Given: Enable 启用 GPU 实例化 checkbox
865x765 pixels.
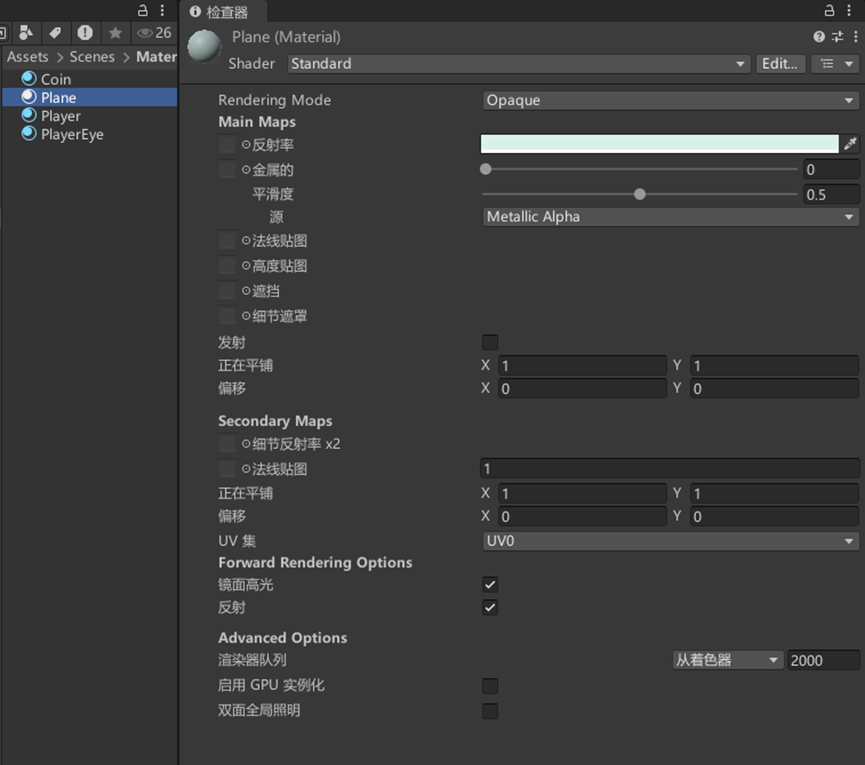Looking at the screenshot, I should point(490,686).
